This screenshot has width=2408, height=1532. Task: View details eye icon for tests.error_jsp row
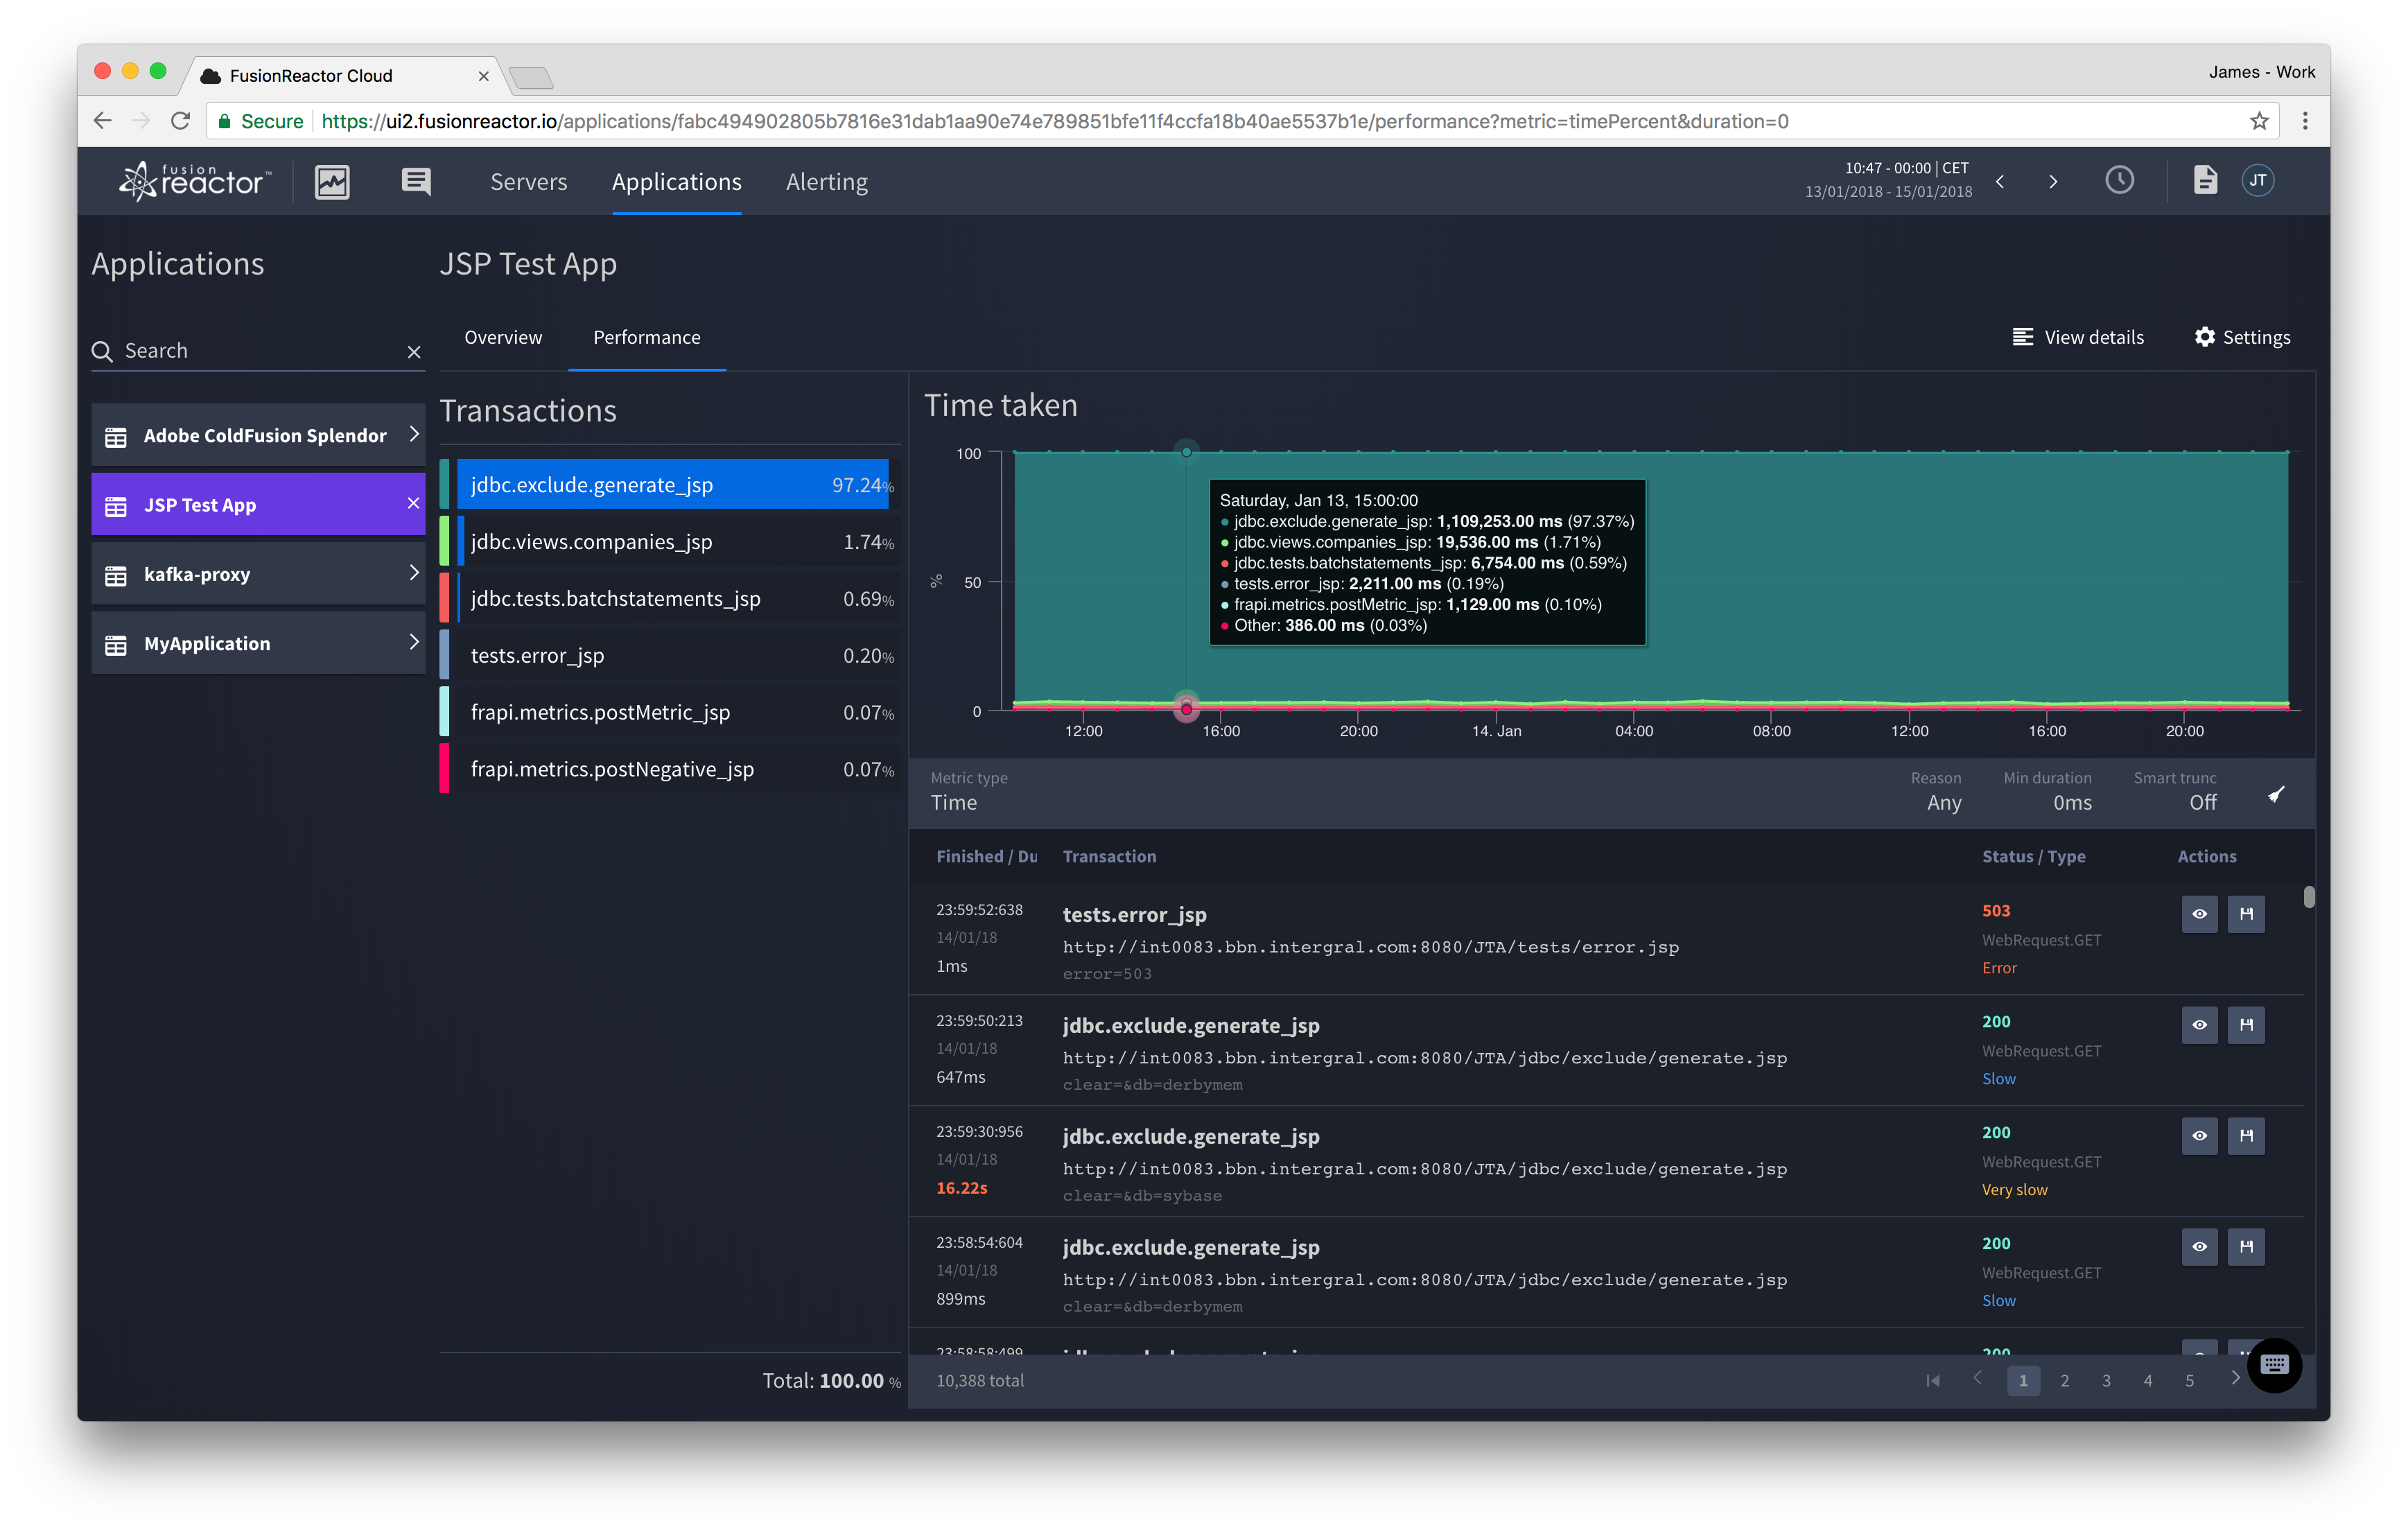[x=2199, y=913]
